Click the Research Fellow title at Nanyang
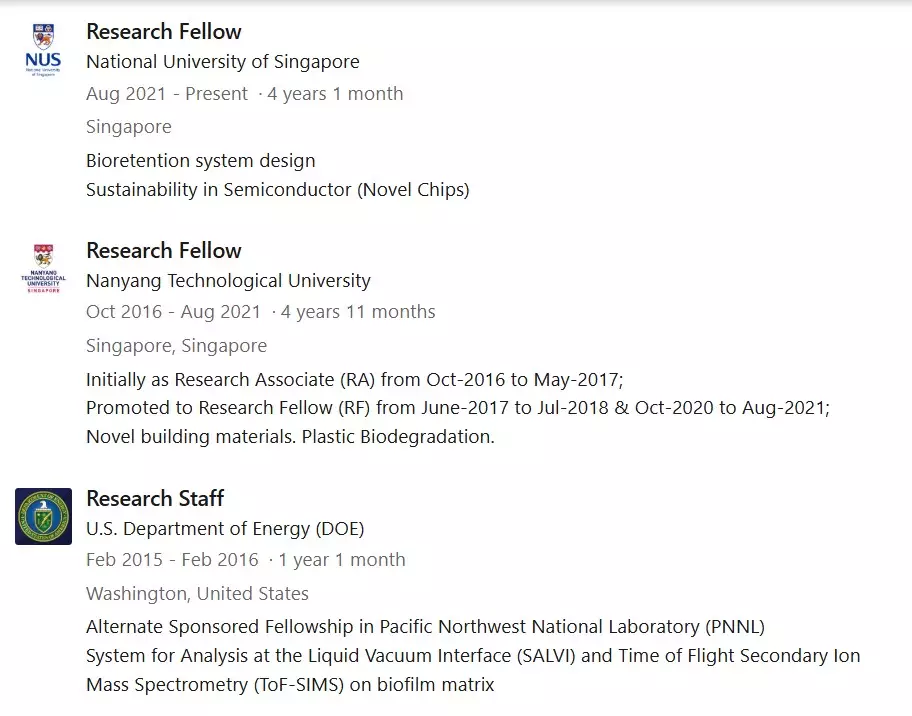 [164, 250]
